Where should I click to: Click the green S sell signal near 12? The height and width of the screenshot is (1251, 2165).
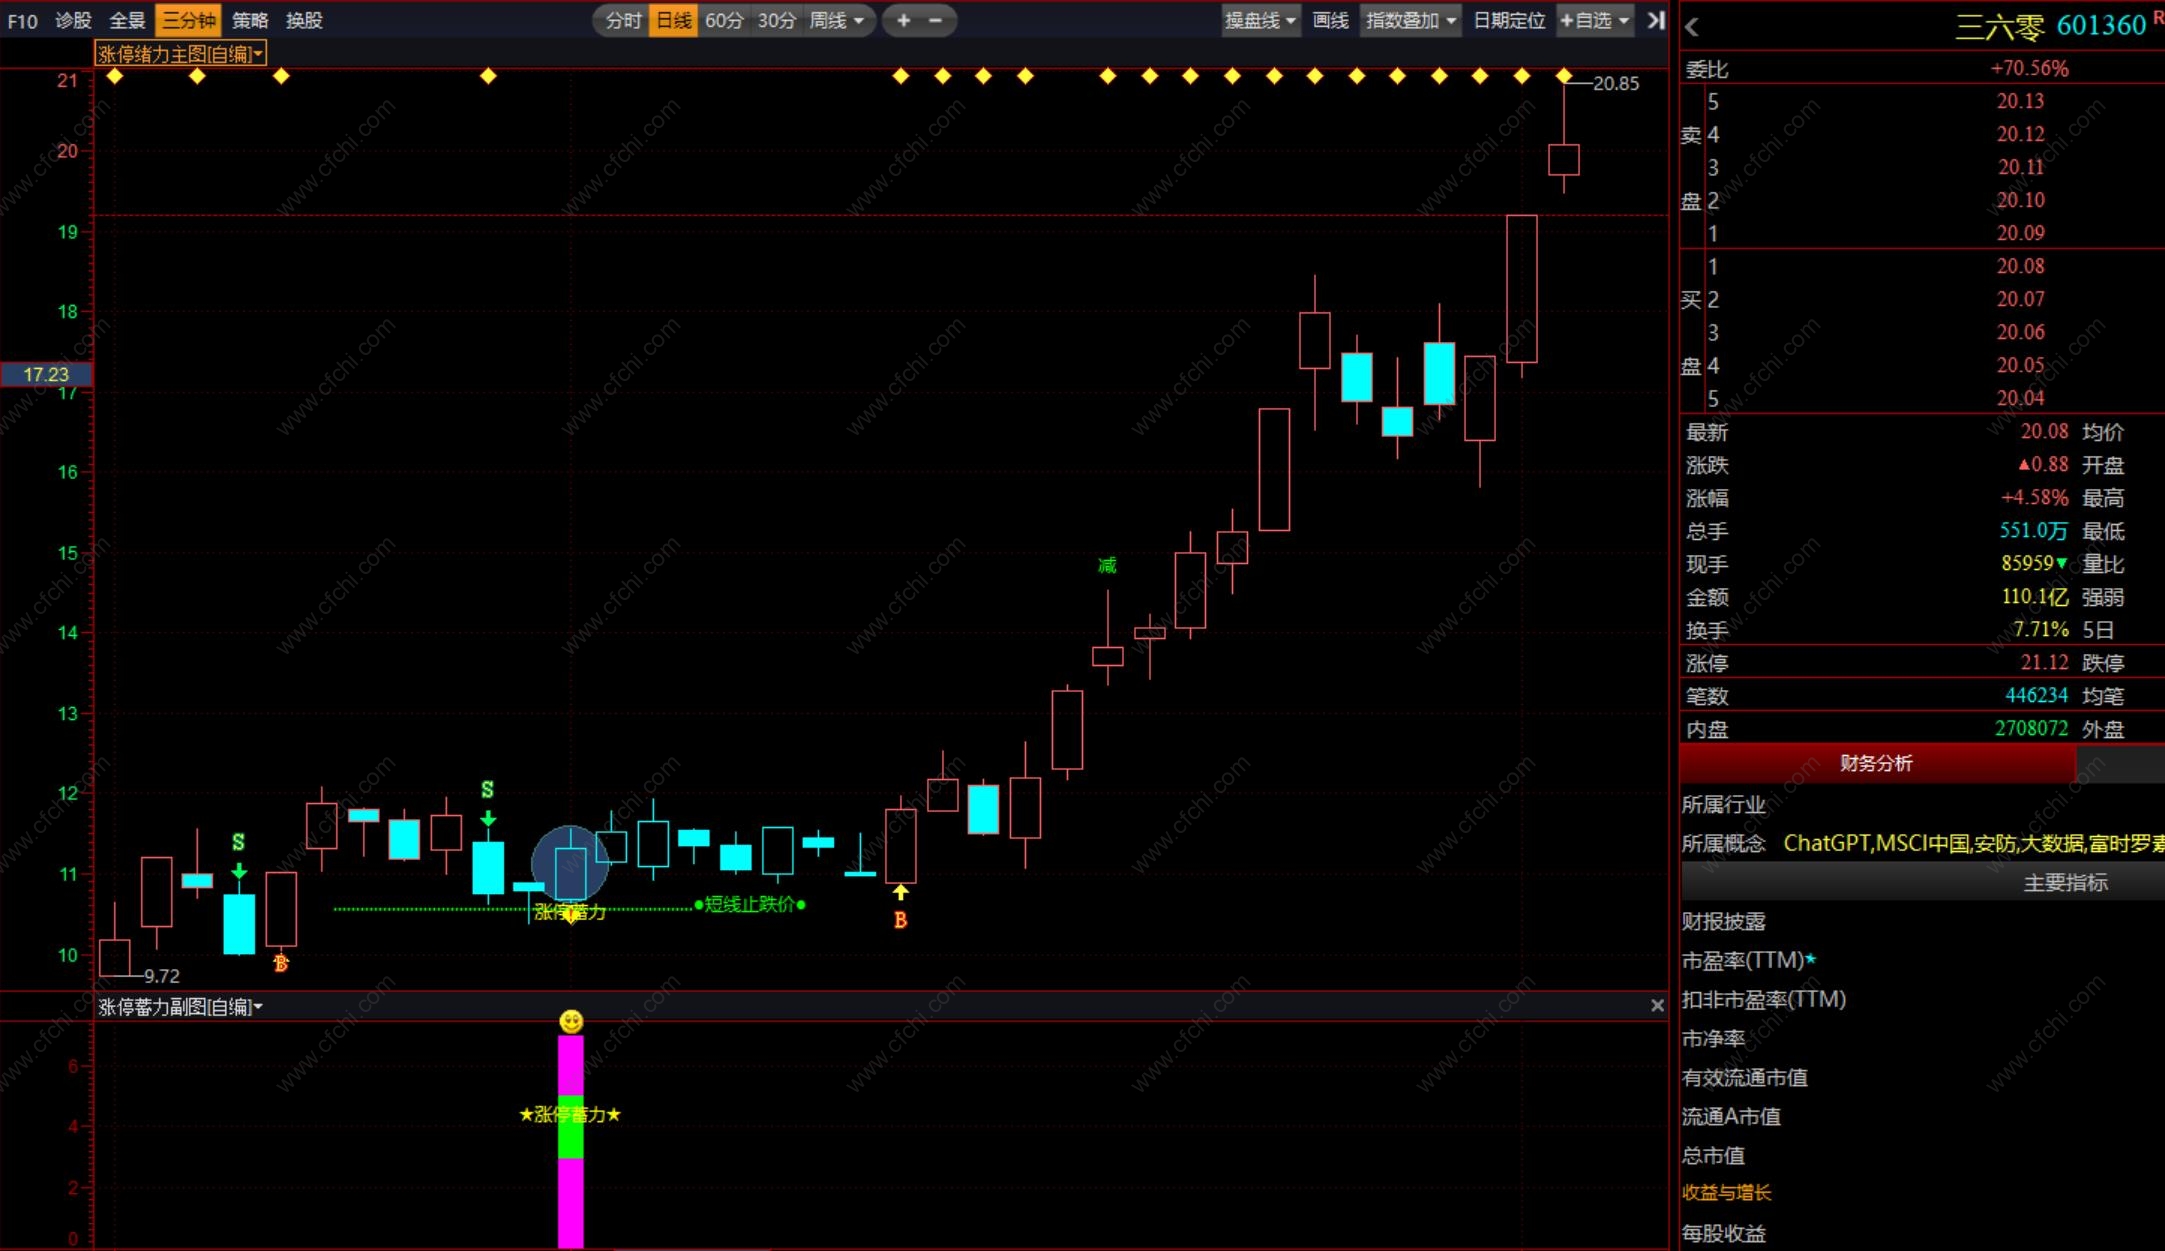(487, 790)
